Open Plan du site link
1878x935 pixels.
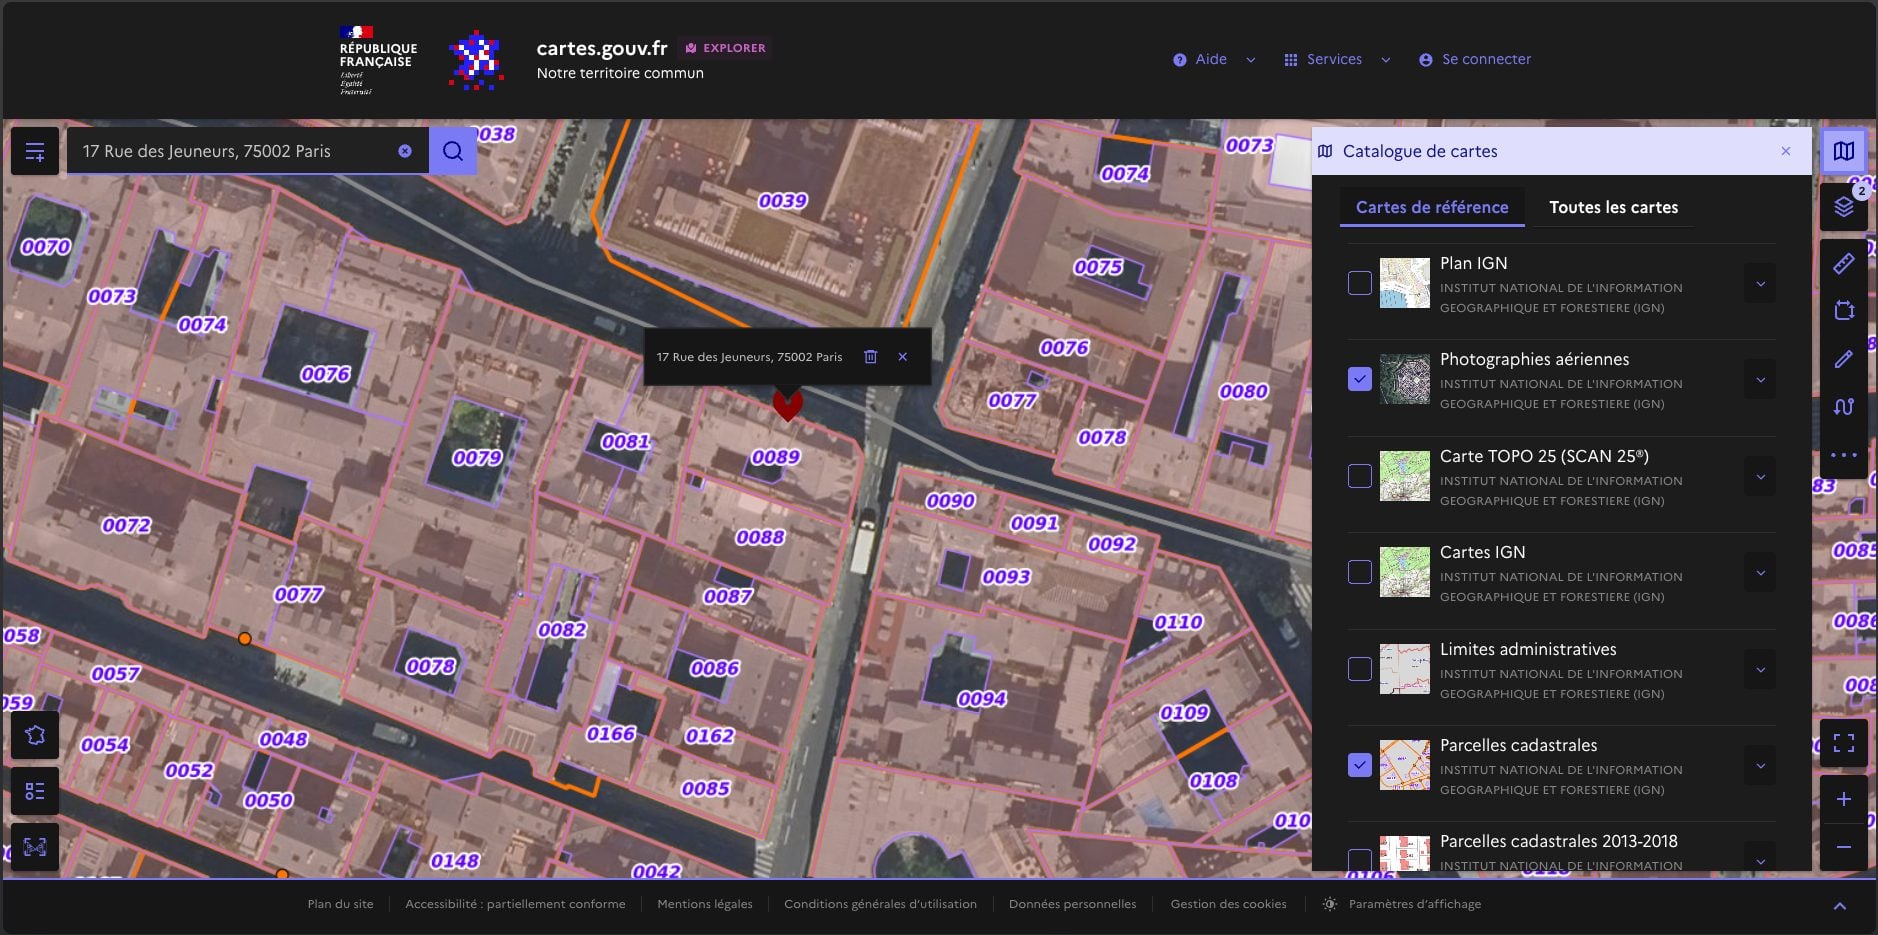[x=340, y=904]
